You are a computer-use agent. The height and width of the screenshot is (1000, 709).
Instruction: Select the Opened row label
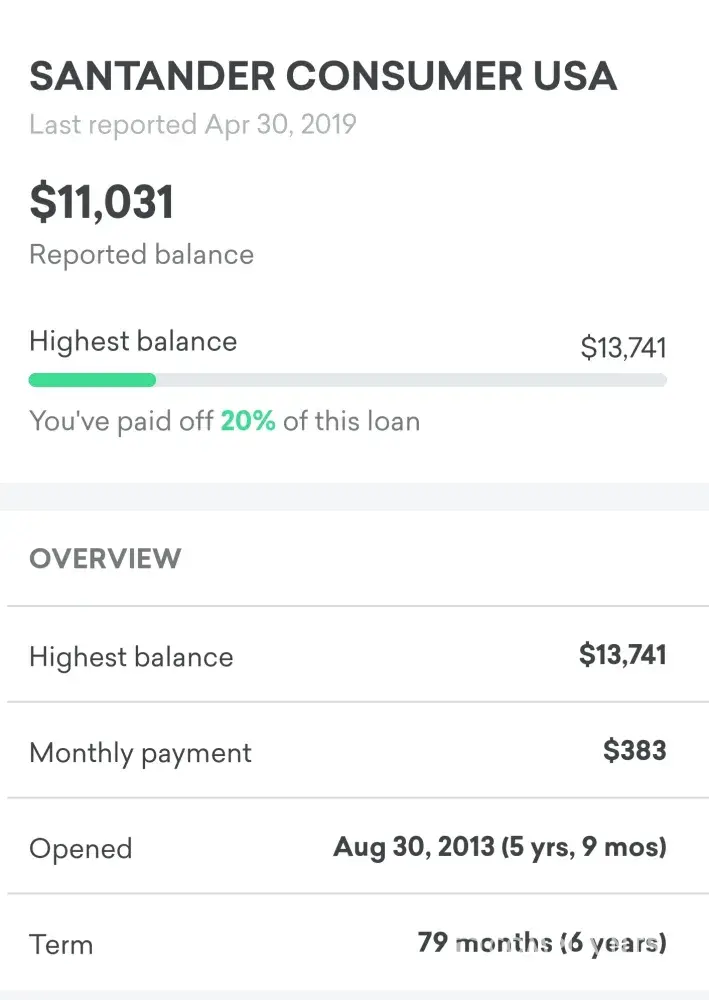(80, 849)
